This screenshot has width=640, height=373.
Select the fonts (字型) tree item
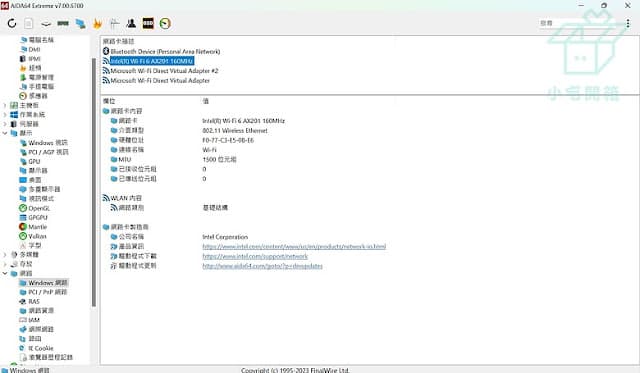[31, 246]
